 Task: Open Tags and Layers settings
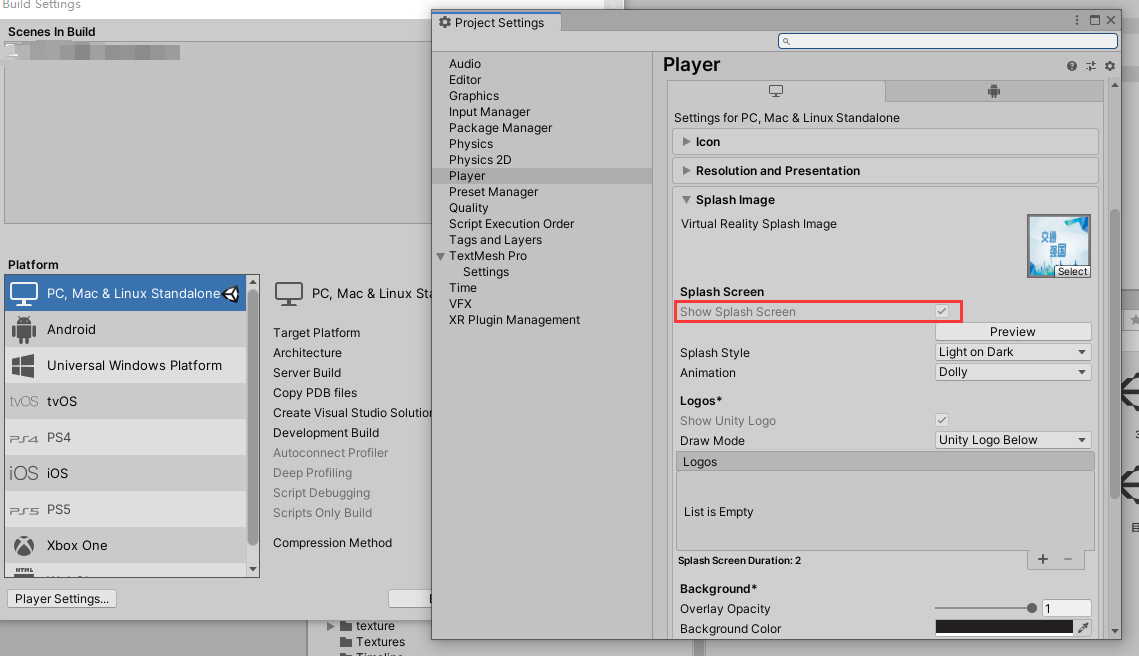click(495, 240)
